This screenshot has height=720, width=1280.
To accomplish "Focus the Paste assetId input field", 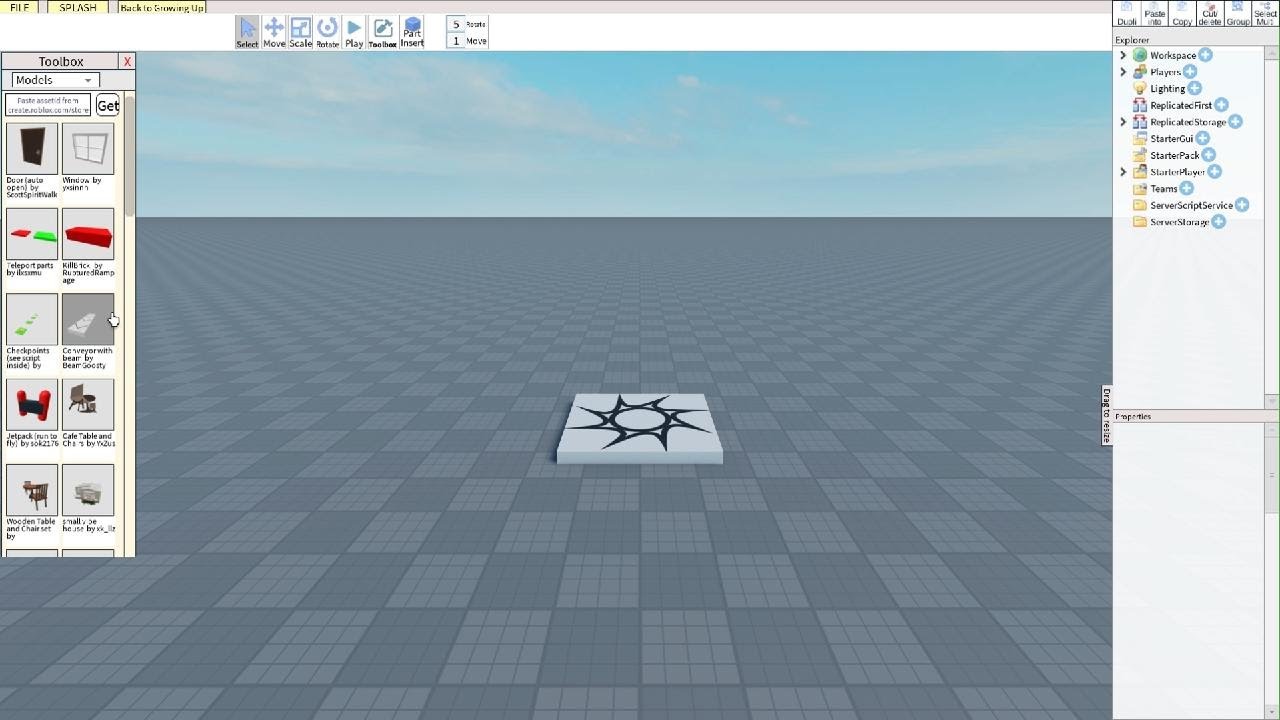I will tap(48, 105).
